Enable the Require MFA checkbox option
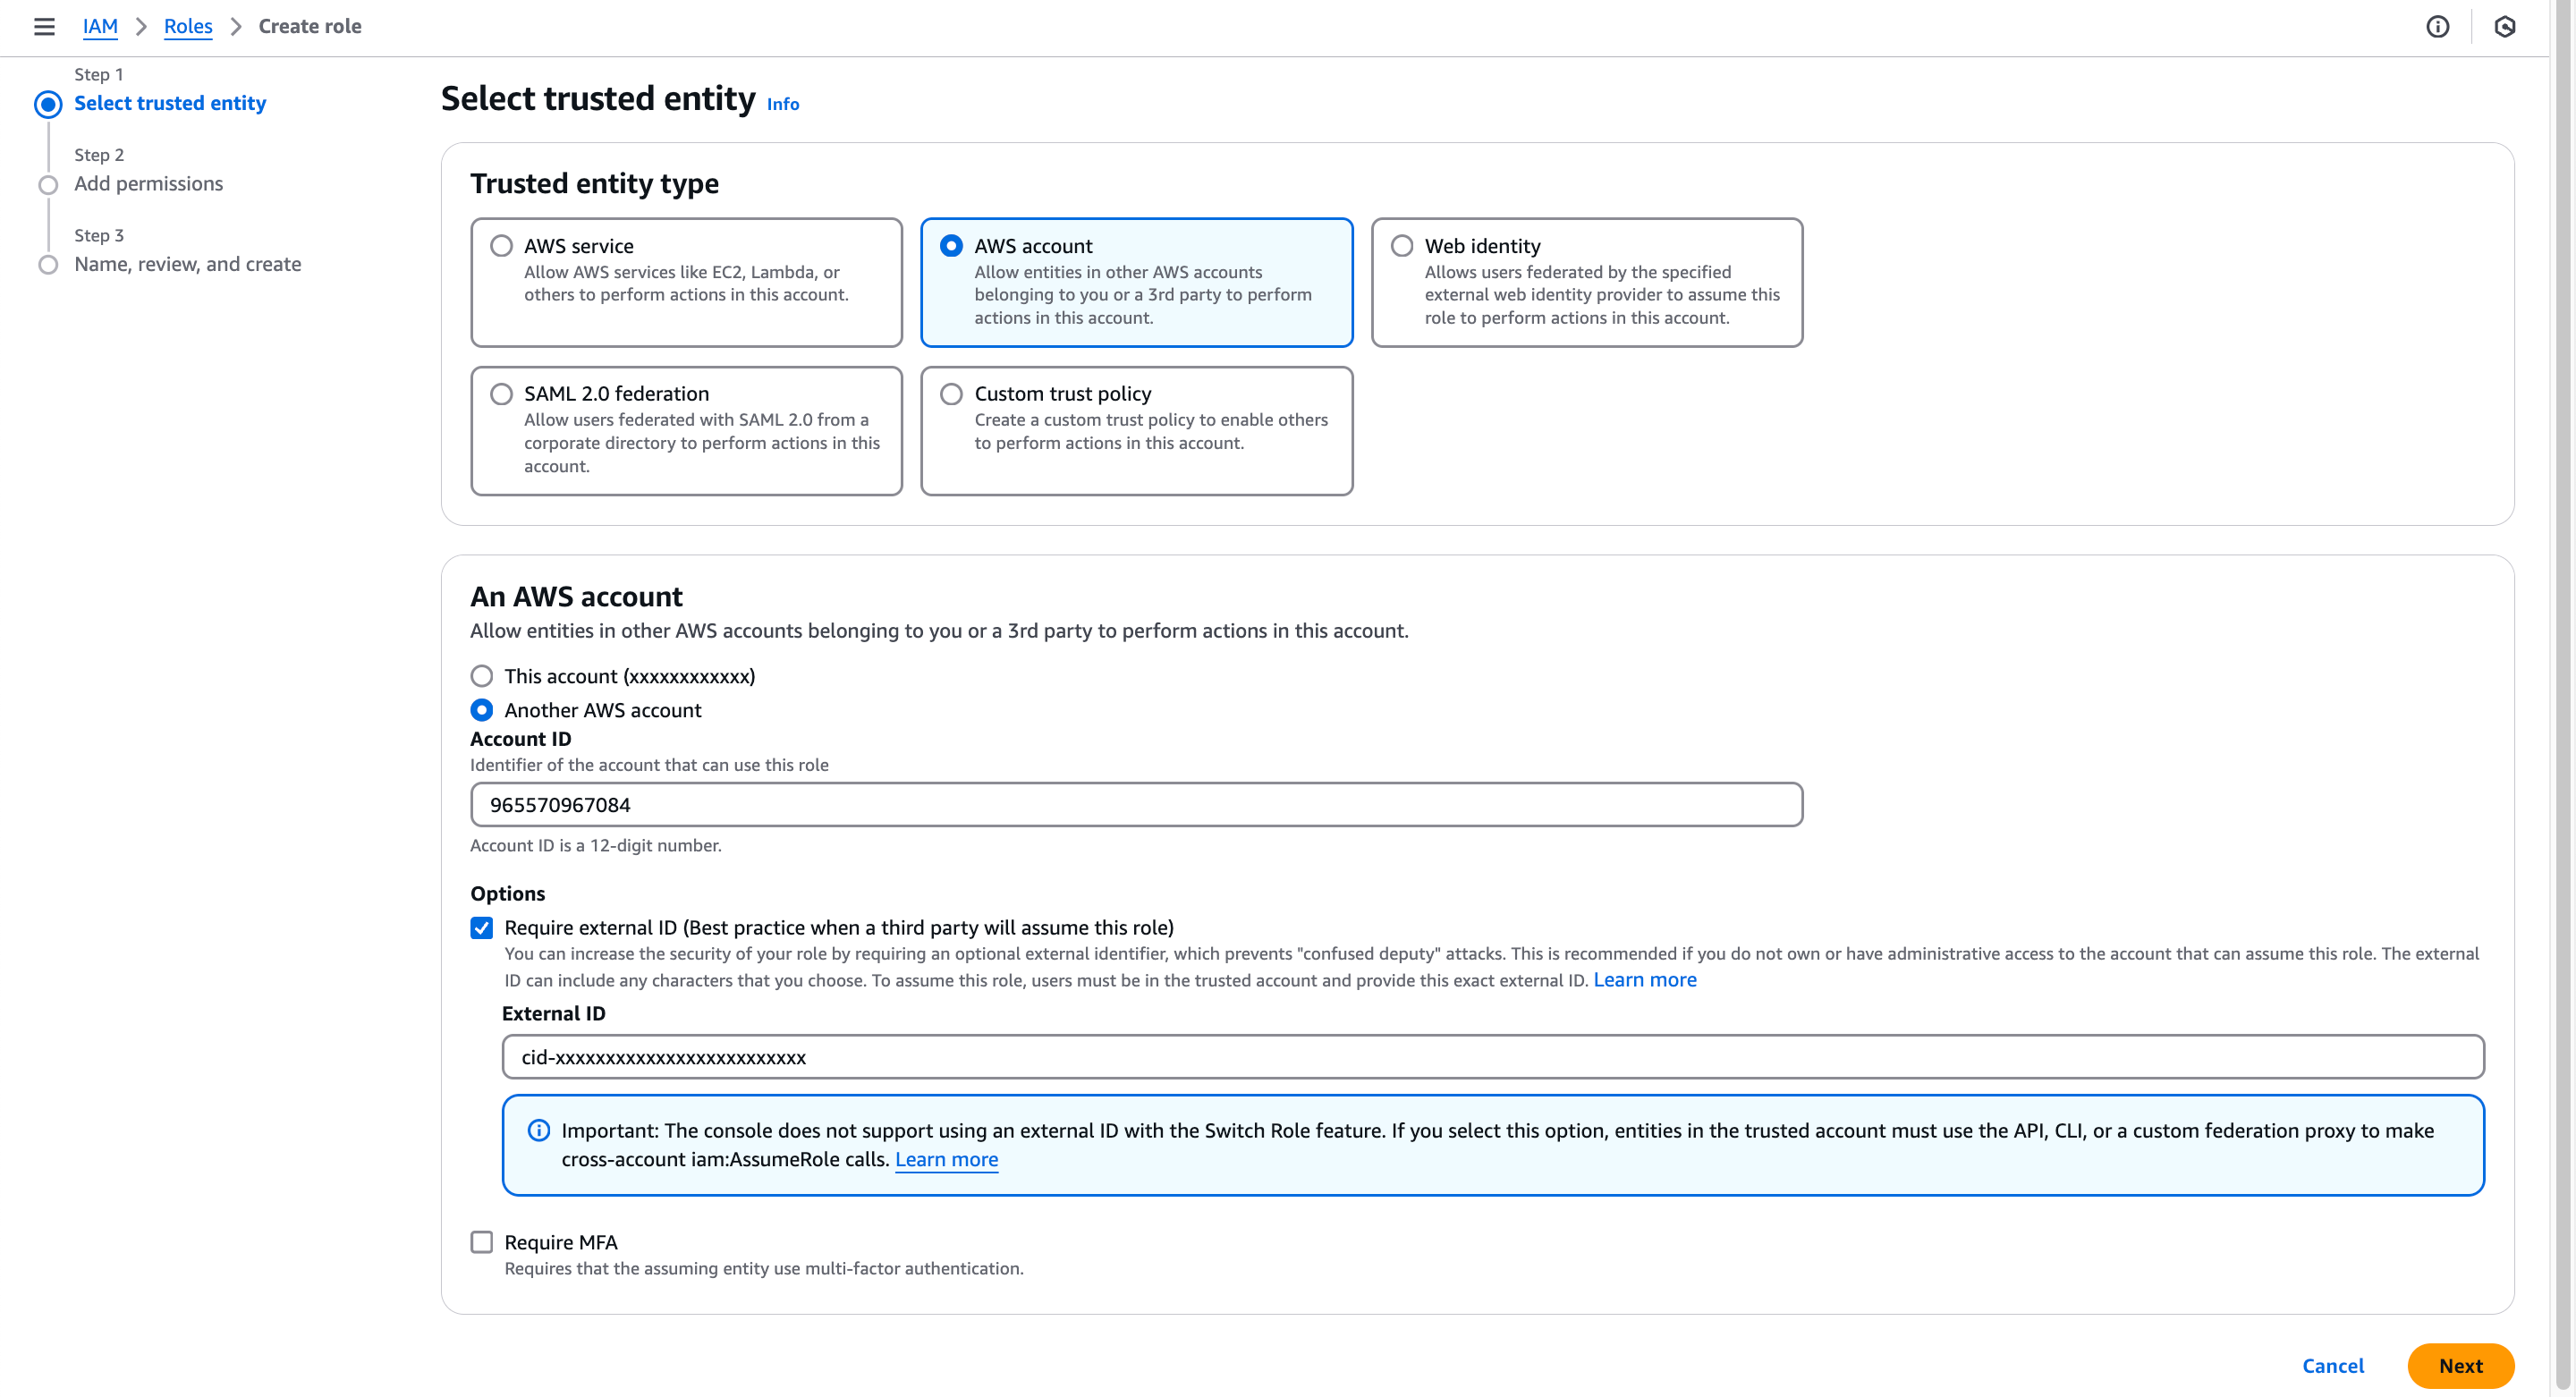The height and width of the screenshot is (1397, 2576). (x=481, y=1242)
